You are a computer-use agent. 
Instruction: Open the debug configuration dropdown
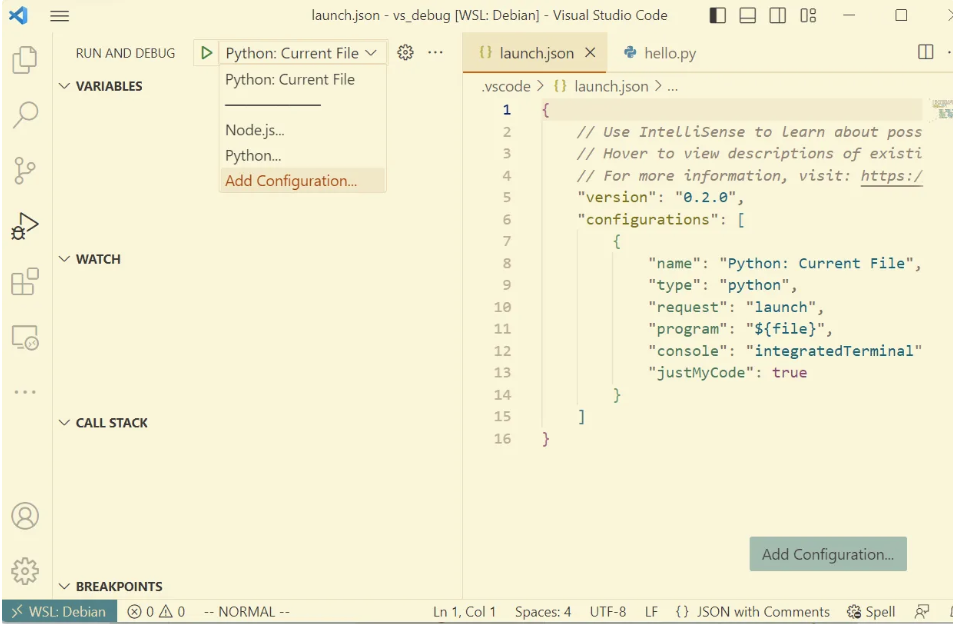[301, 53]
